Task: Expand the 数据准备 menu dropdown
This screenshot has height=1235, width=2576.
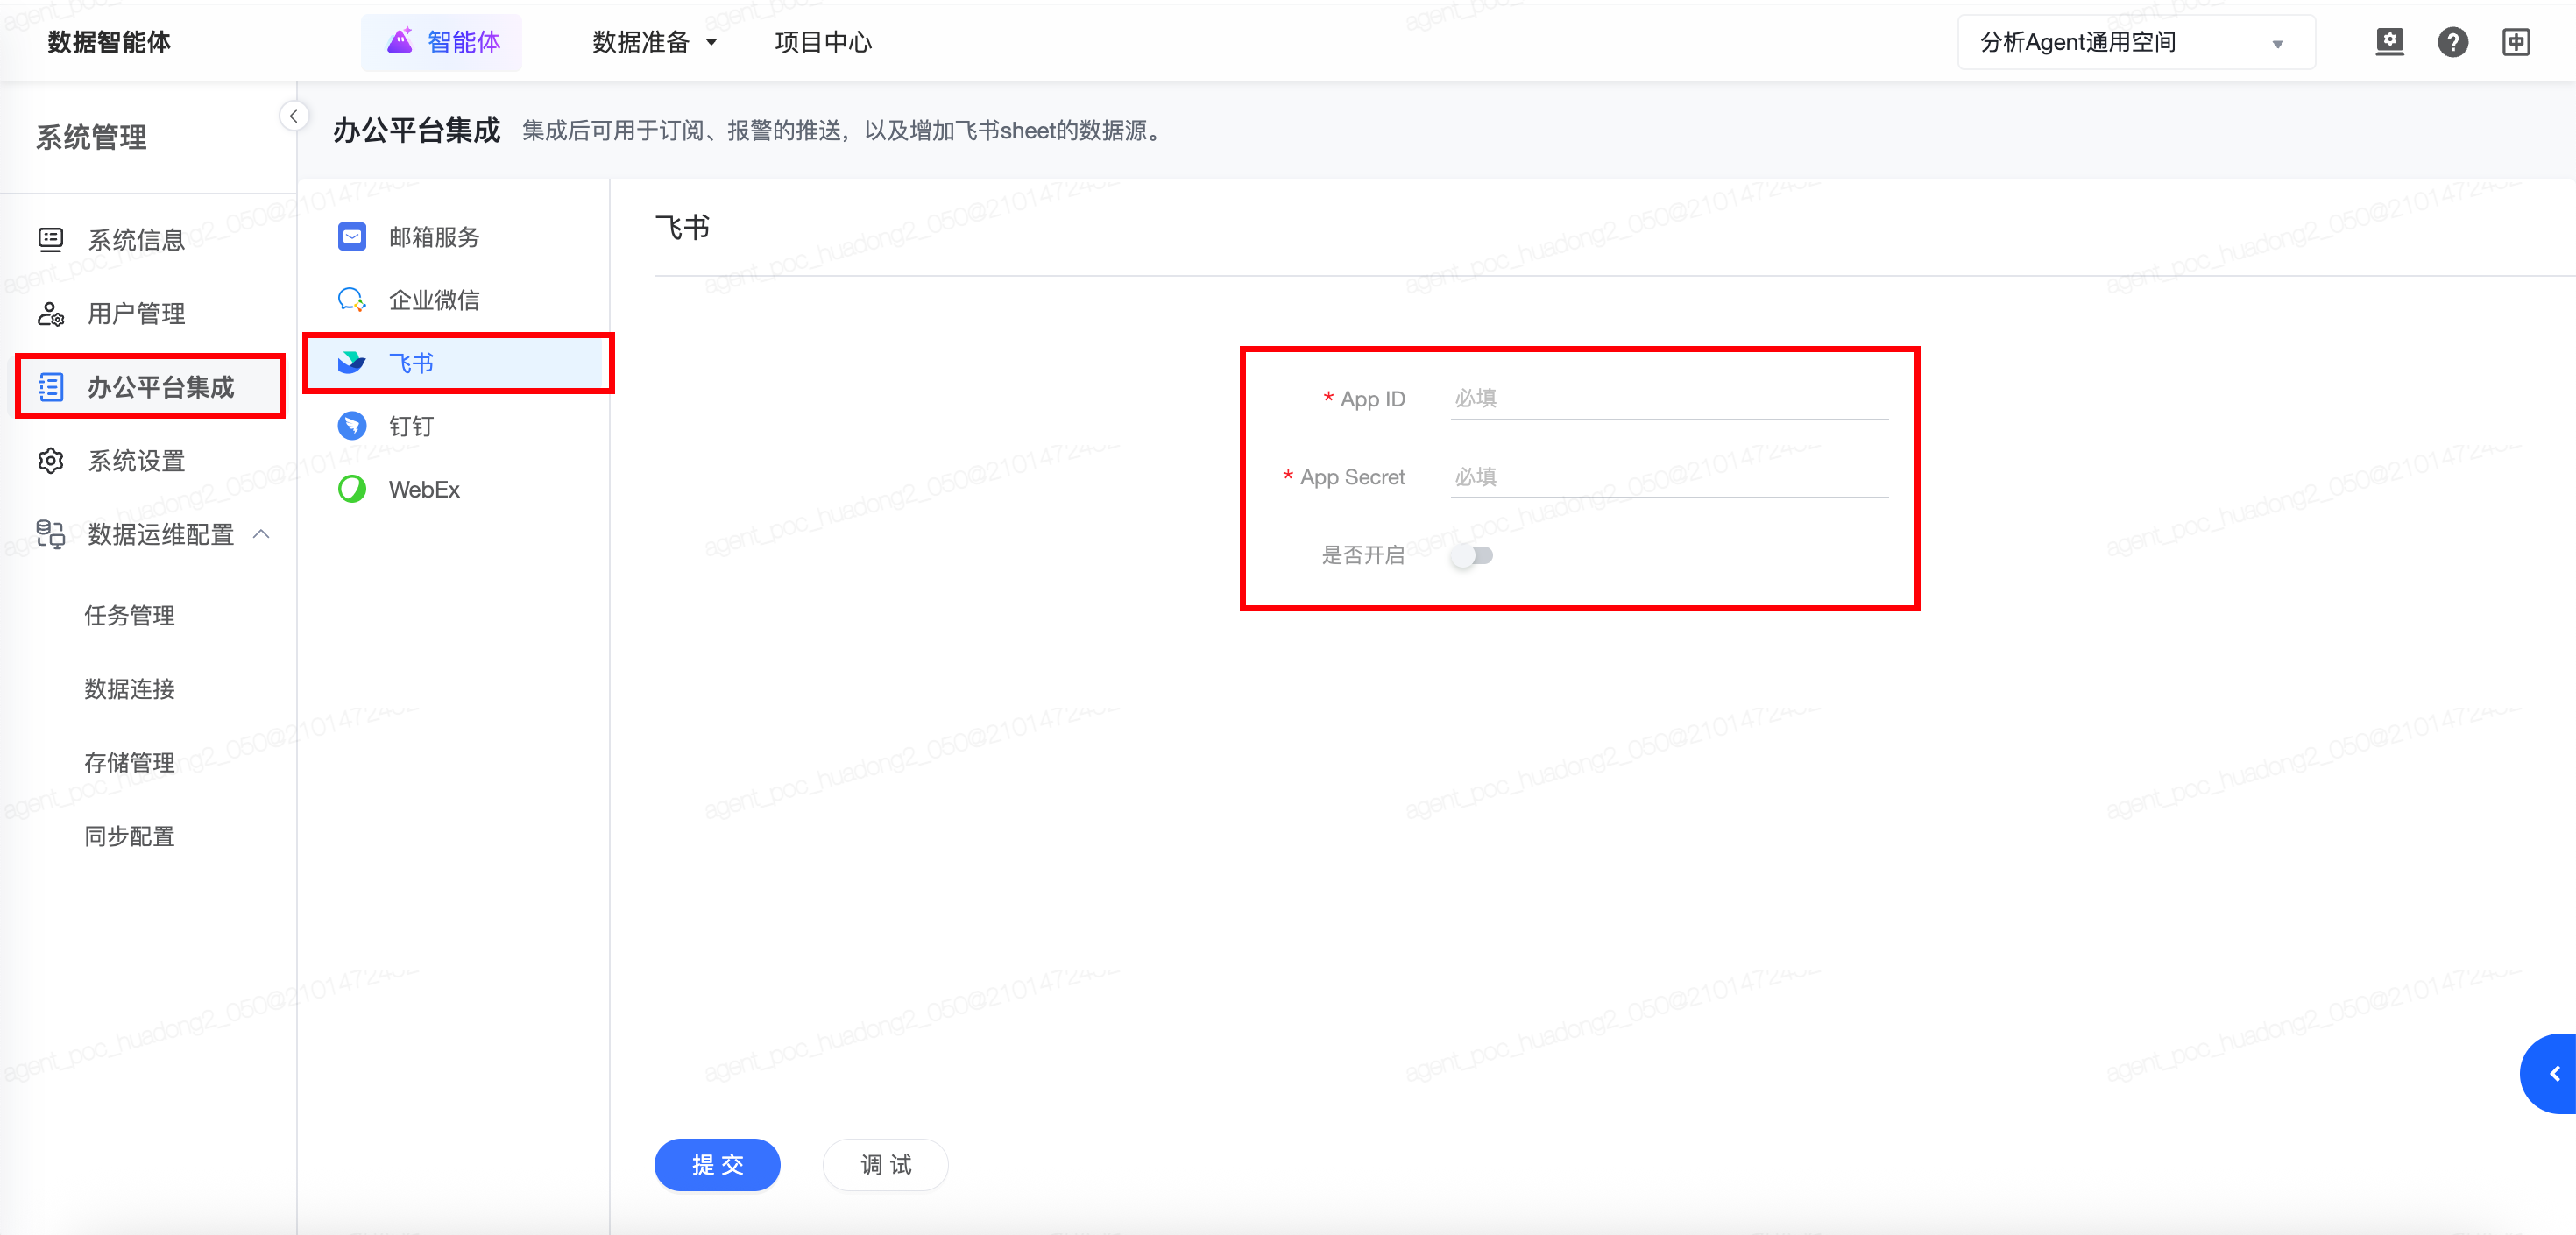Action: pyautogui.click(x=655, y=42)
